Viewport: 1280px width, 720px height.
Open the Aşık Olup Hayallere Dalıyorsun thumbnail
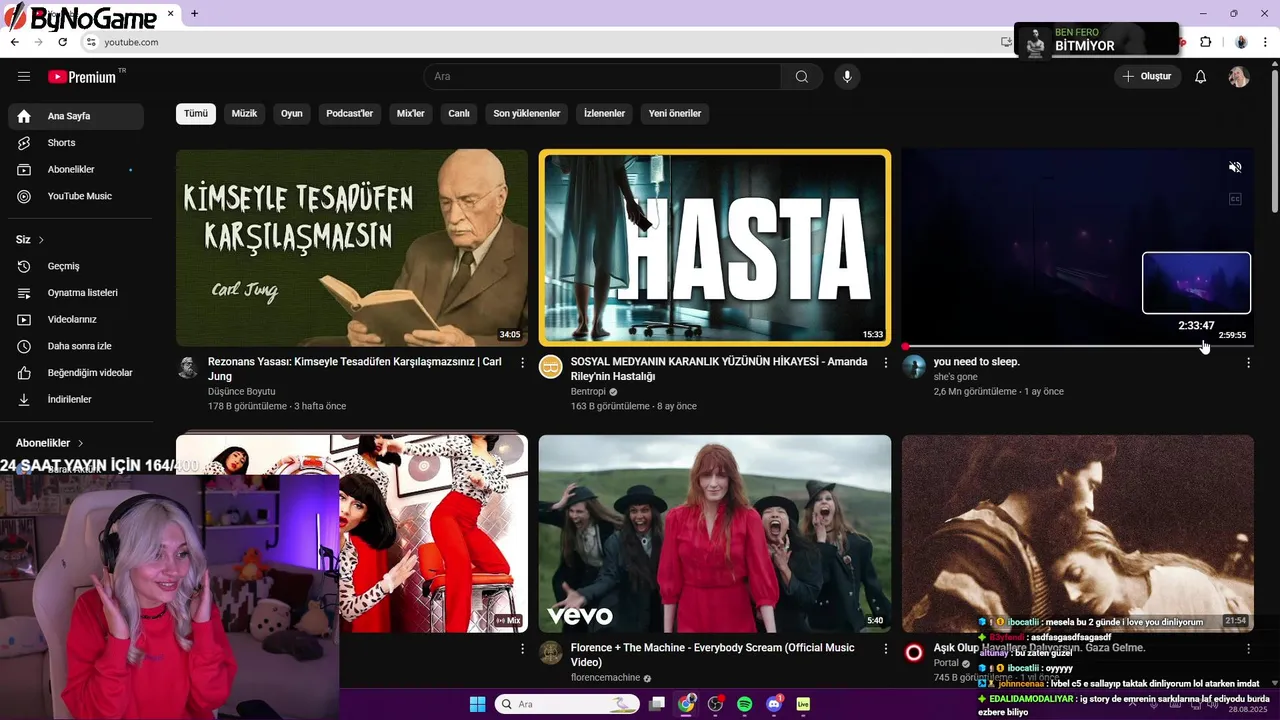point(1077,533)
